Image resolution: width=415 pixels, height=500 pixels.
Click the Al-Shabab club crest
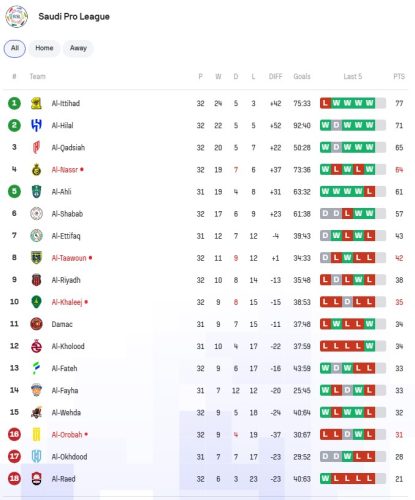click(x=36, y=214)
